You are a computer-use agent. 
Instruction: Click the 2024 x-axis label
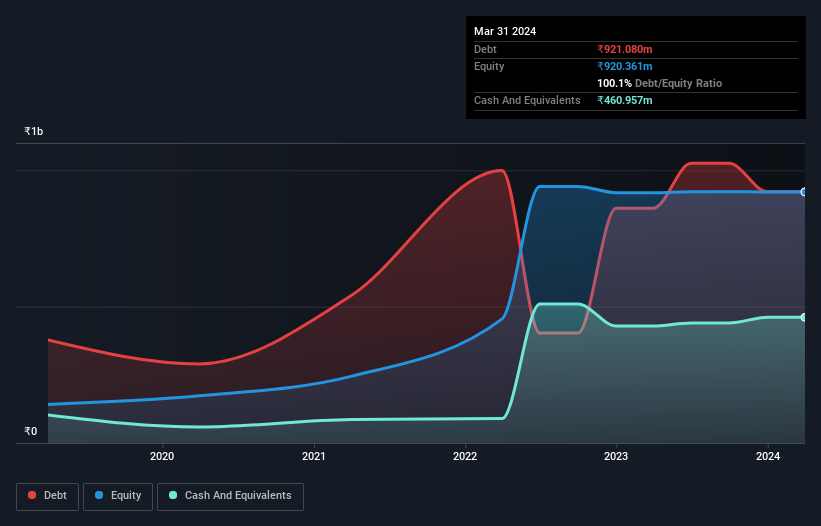coord(768,456)
